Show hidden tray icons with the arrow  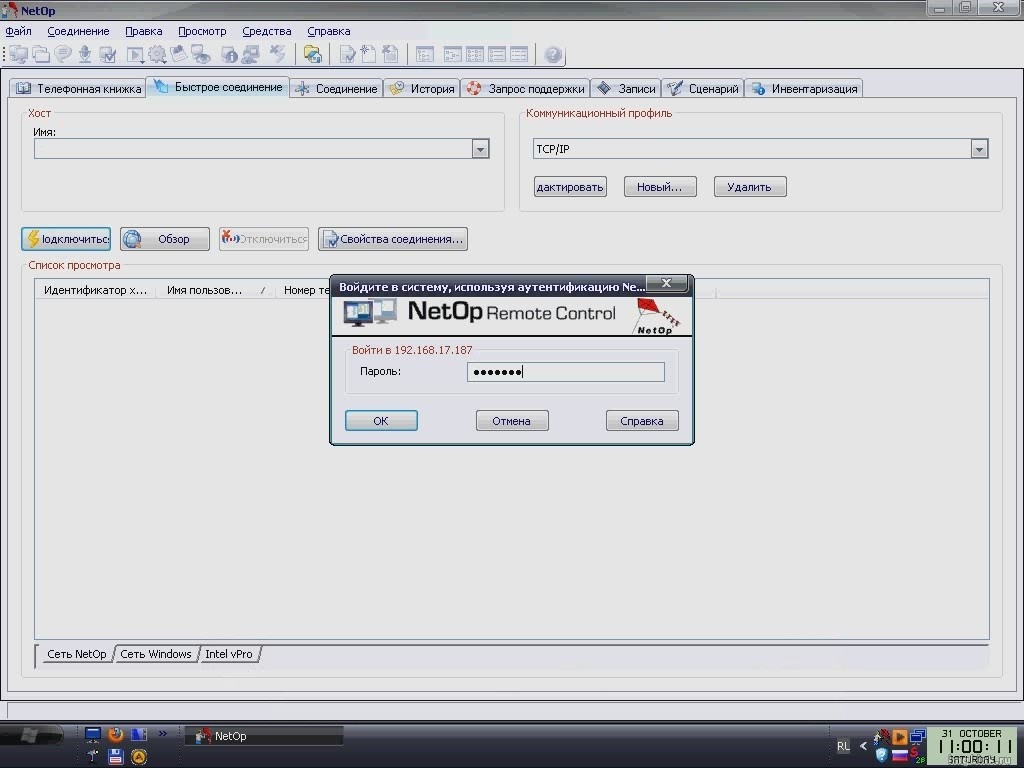[863, 746]
